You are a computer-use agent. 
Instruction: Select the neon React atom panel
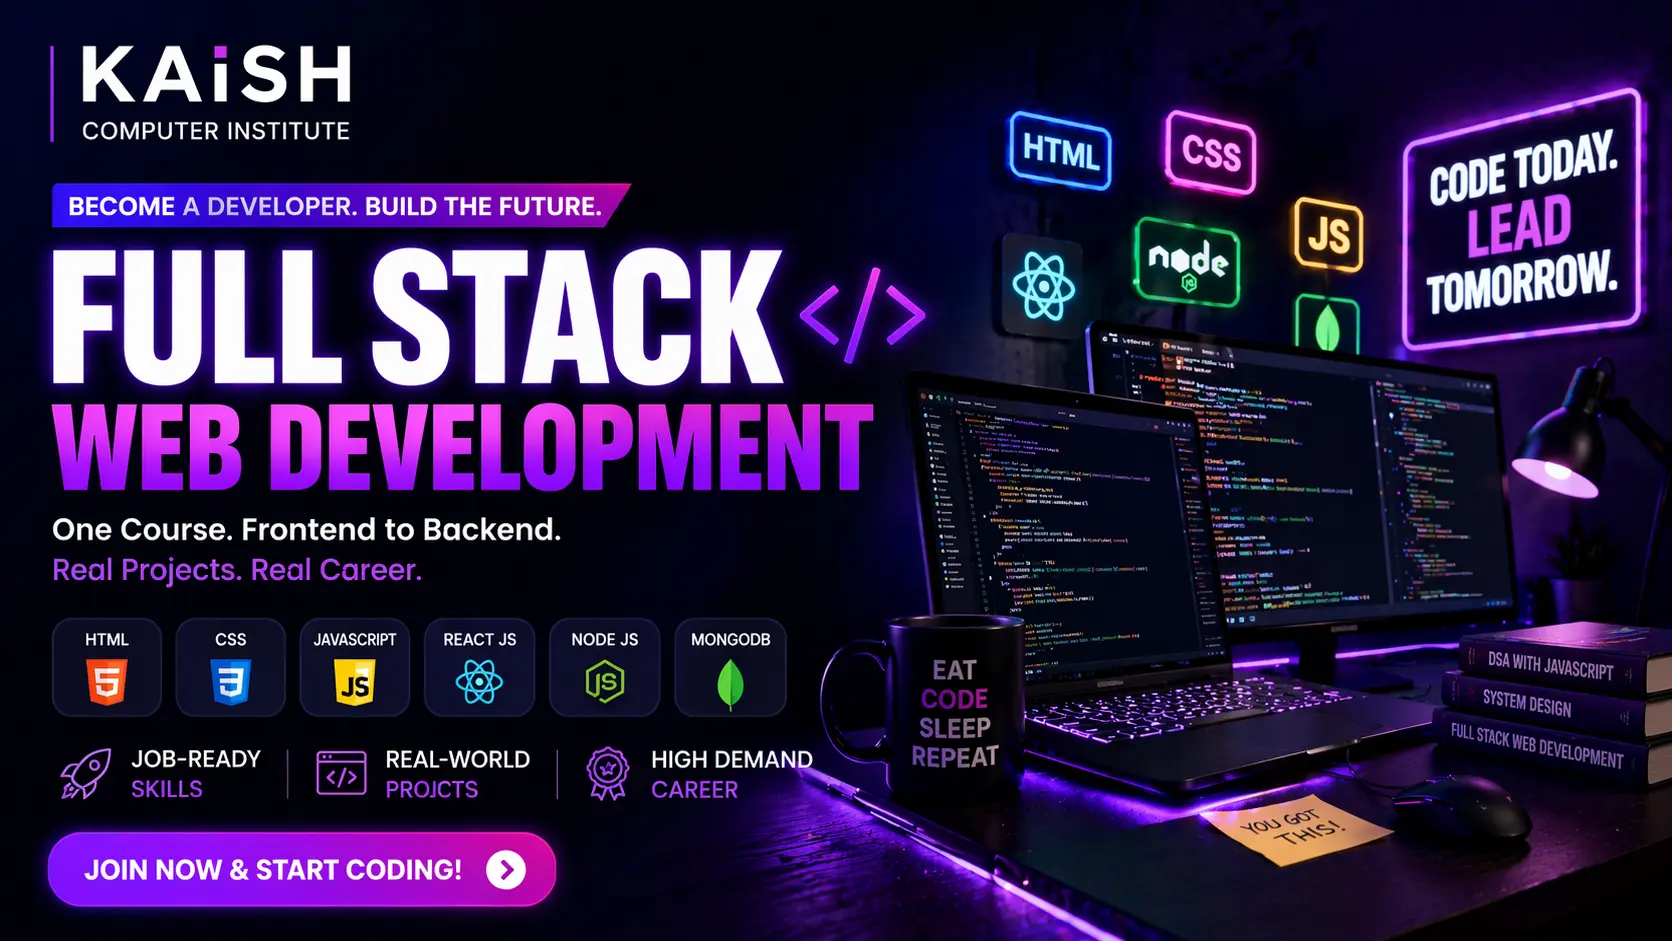point(1044,284)
